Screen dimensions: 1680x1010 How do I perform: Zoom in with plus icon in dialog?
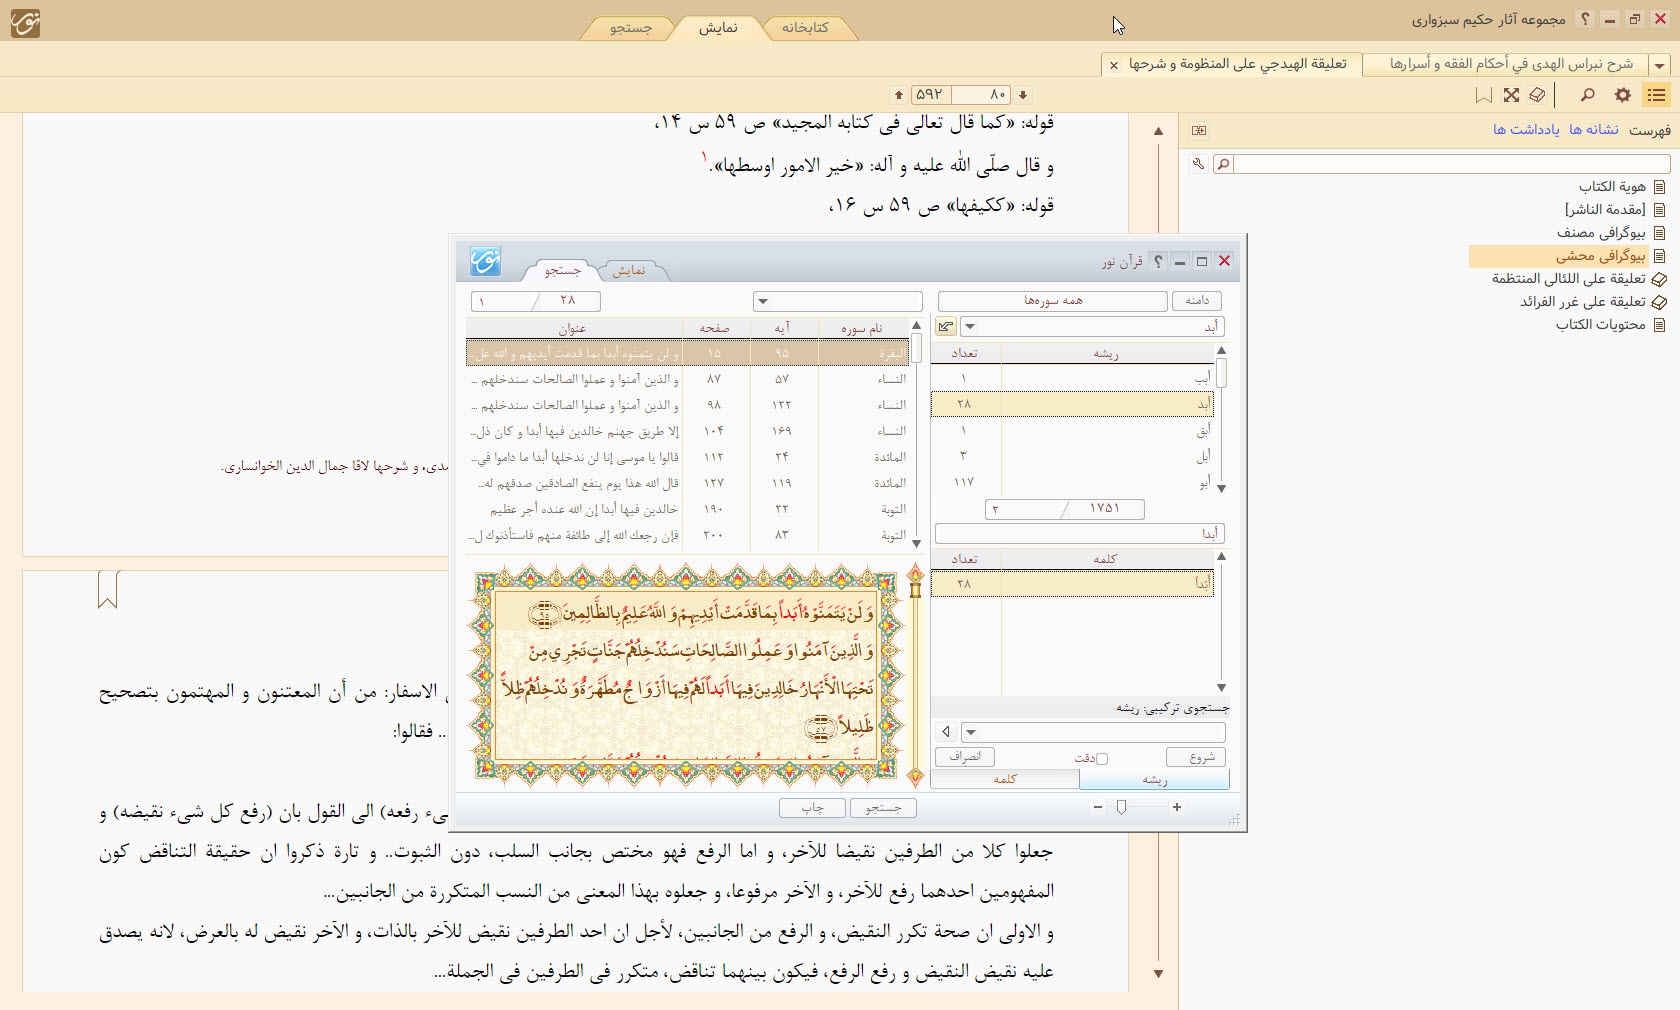coord(1177,807)
